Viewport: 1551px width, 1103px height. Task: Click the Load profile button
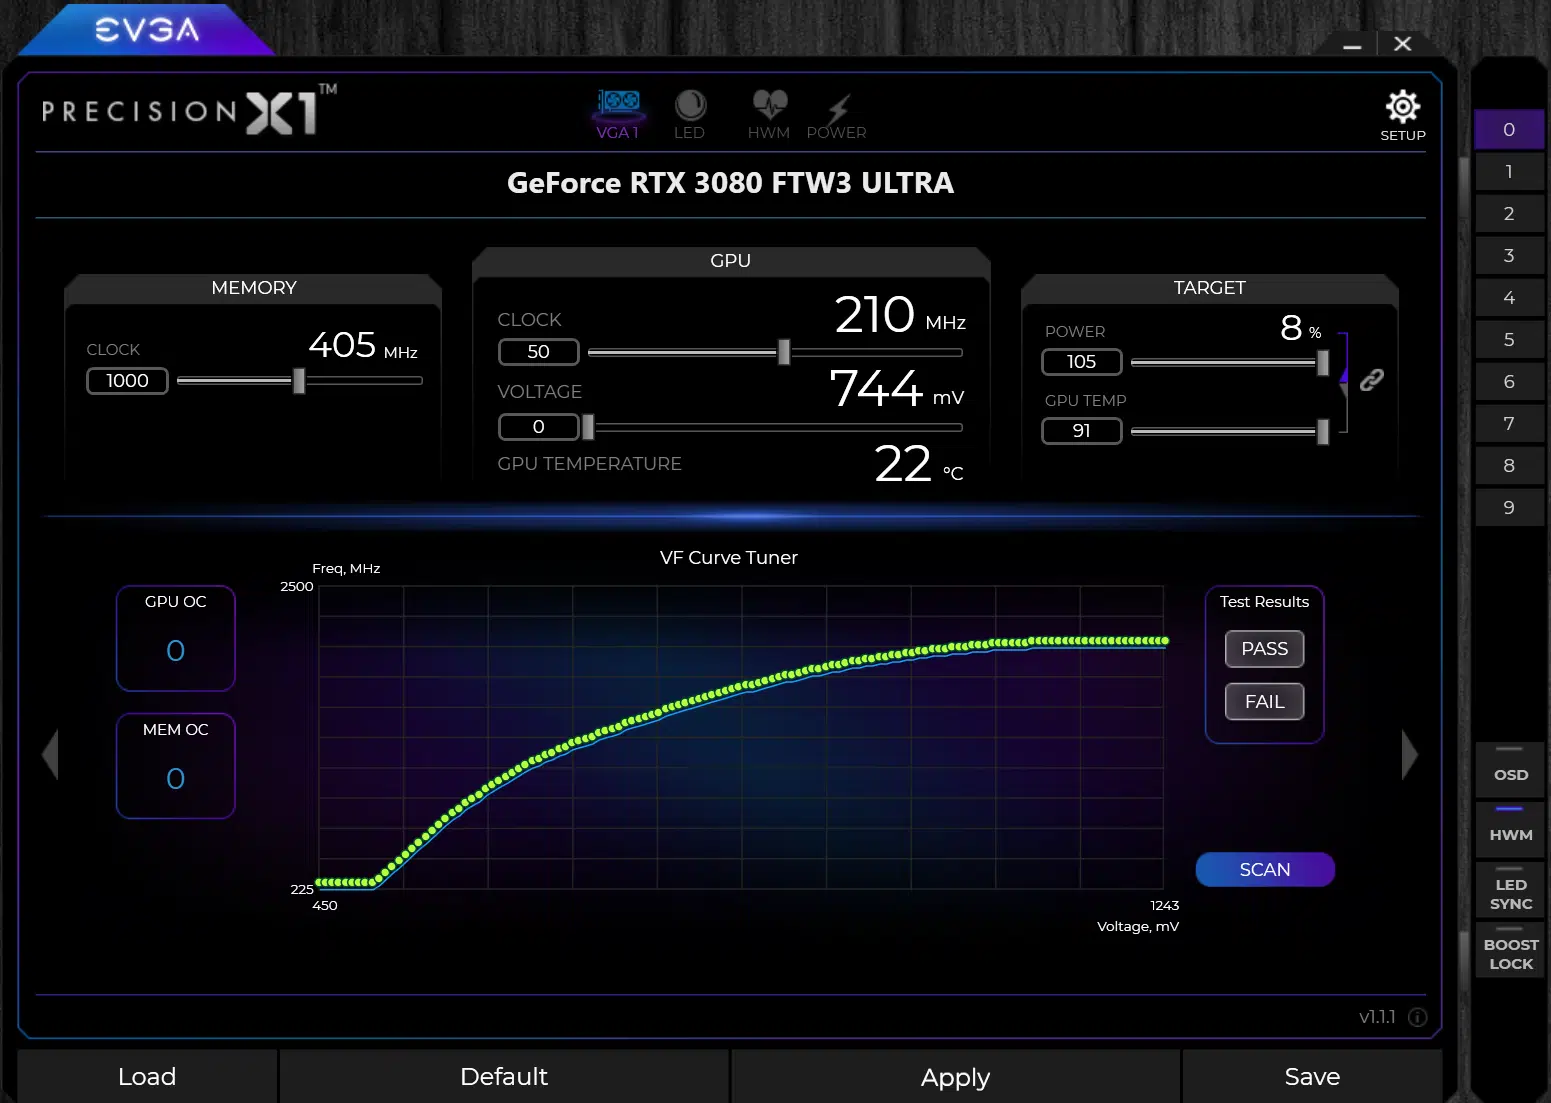coord(147,1076)
